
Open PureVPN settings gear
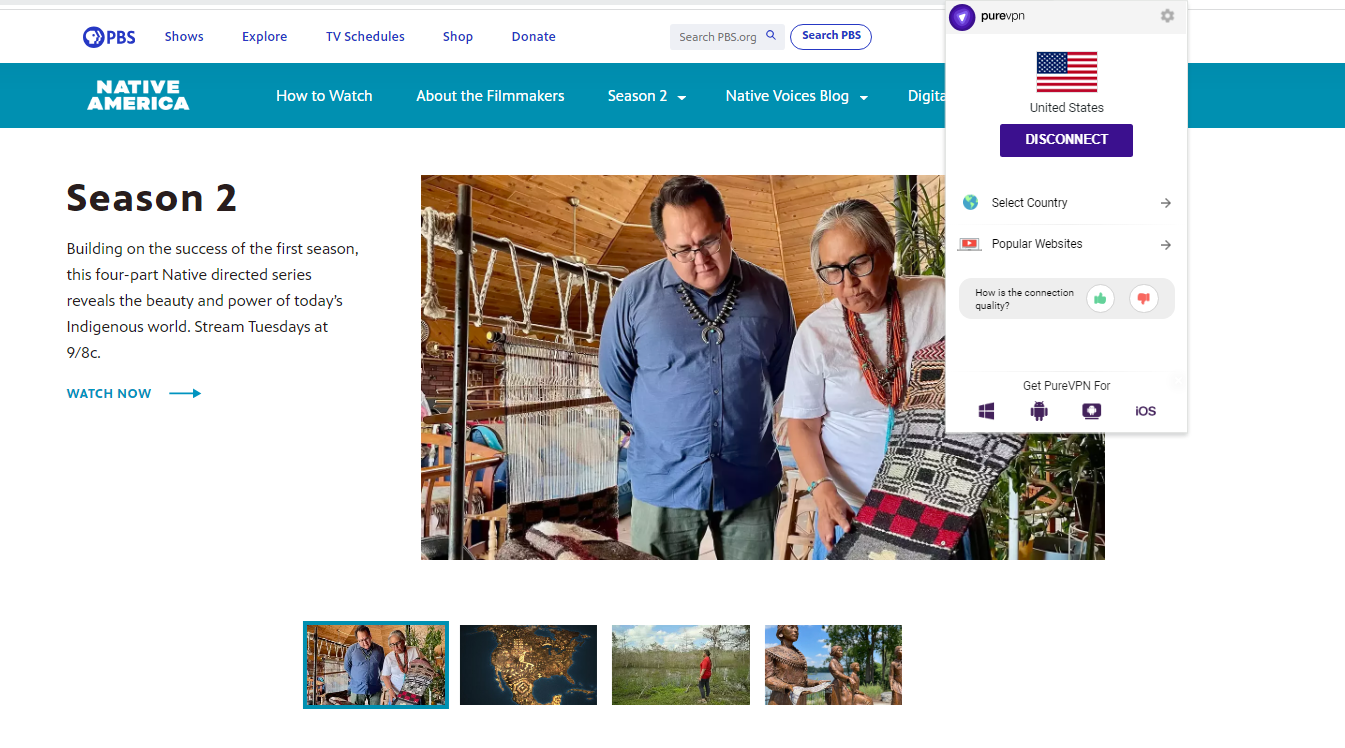pyautogui.click(x=1167, y=16)
